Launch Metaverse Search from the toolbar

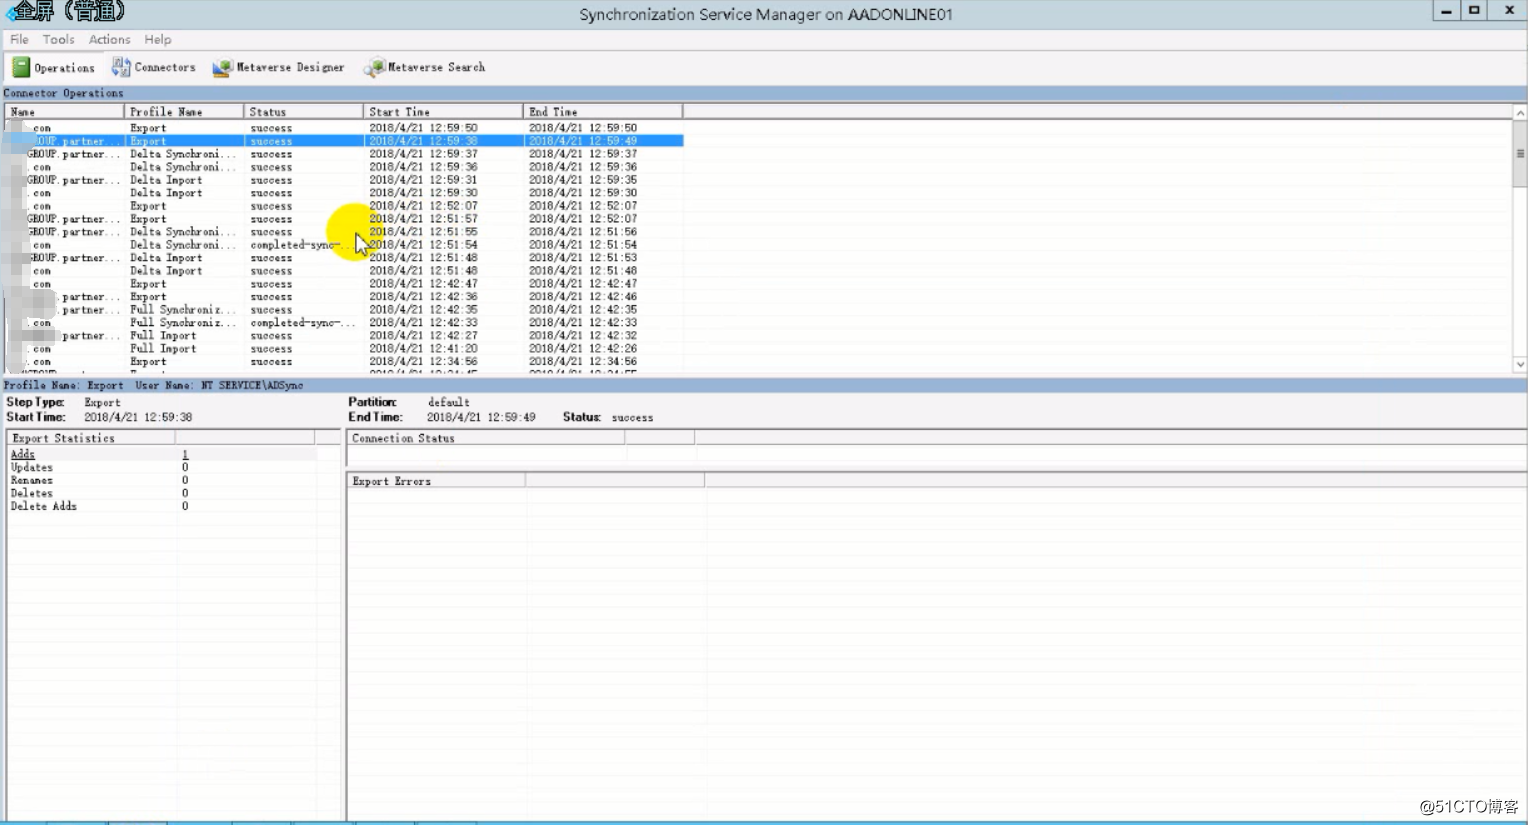pos(425,67)
